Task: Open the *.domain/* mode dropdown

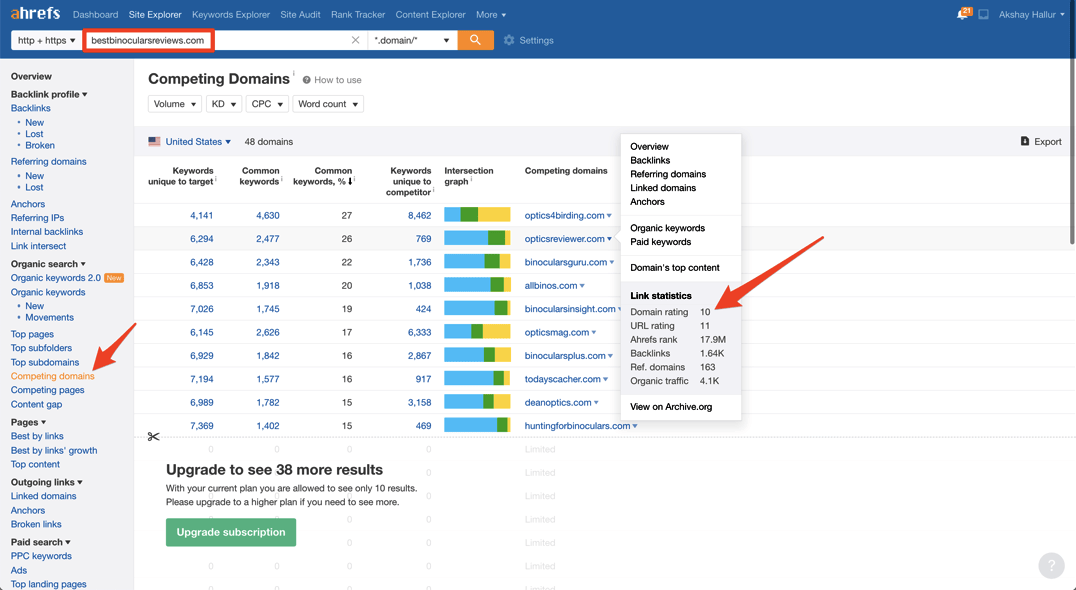Action: point(412,40)
